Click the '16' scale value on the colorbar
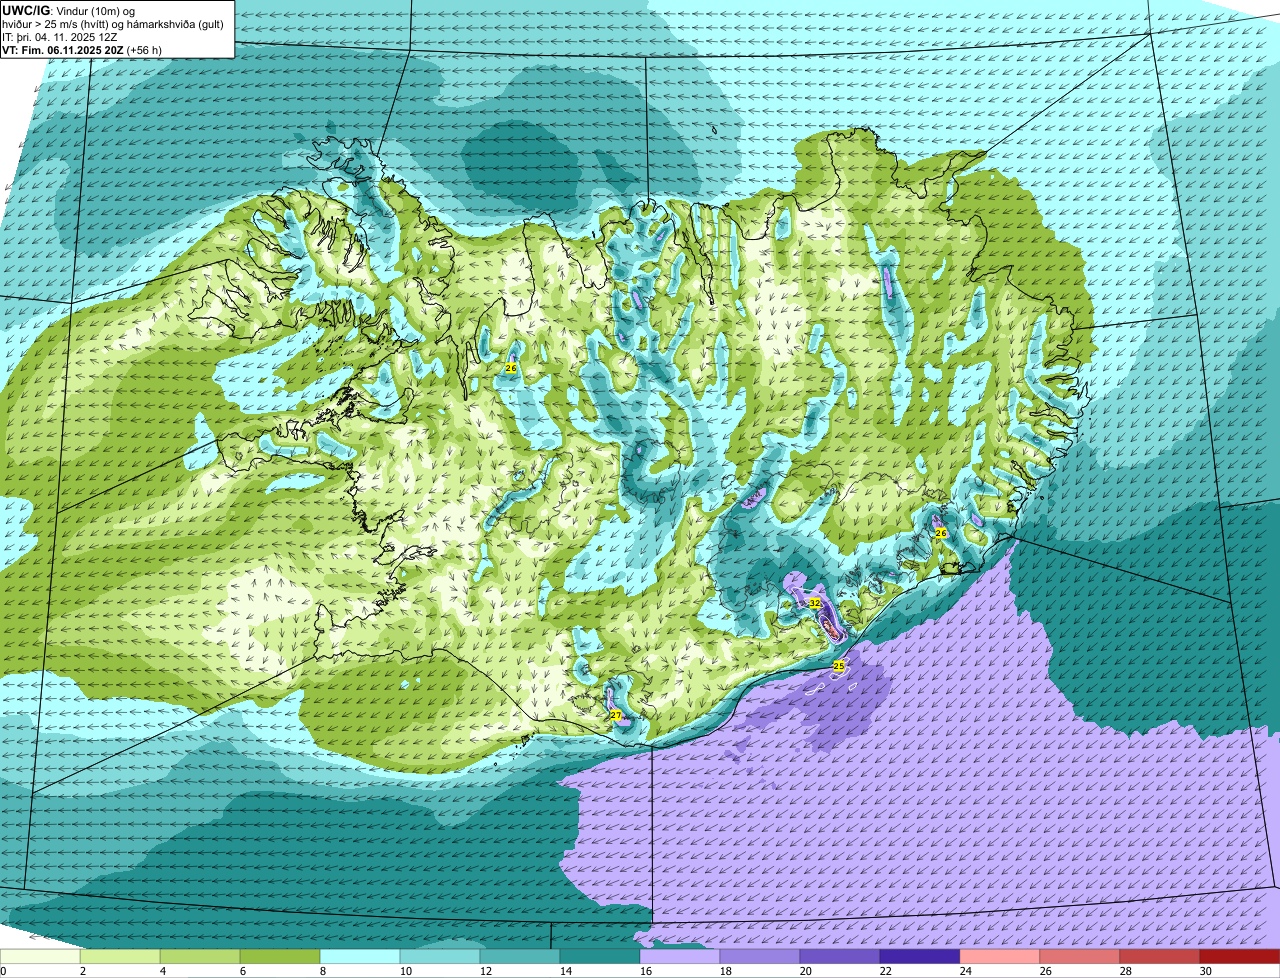 coord(646,971)
